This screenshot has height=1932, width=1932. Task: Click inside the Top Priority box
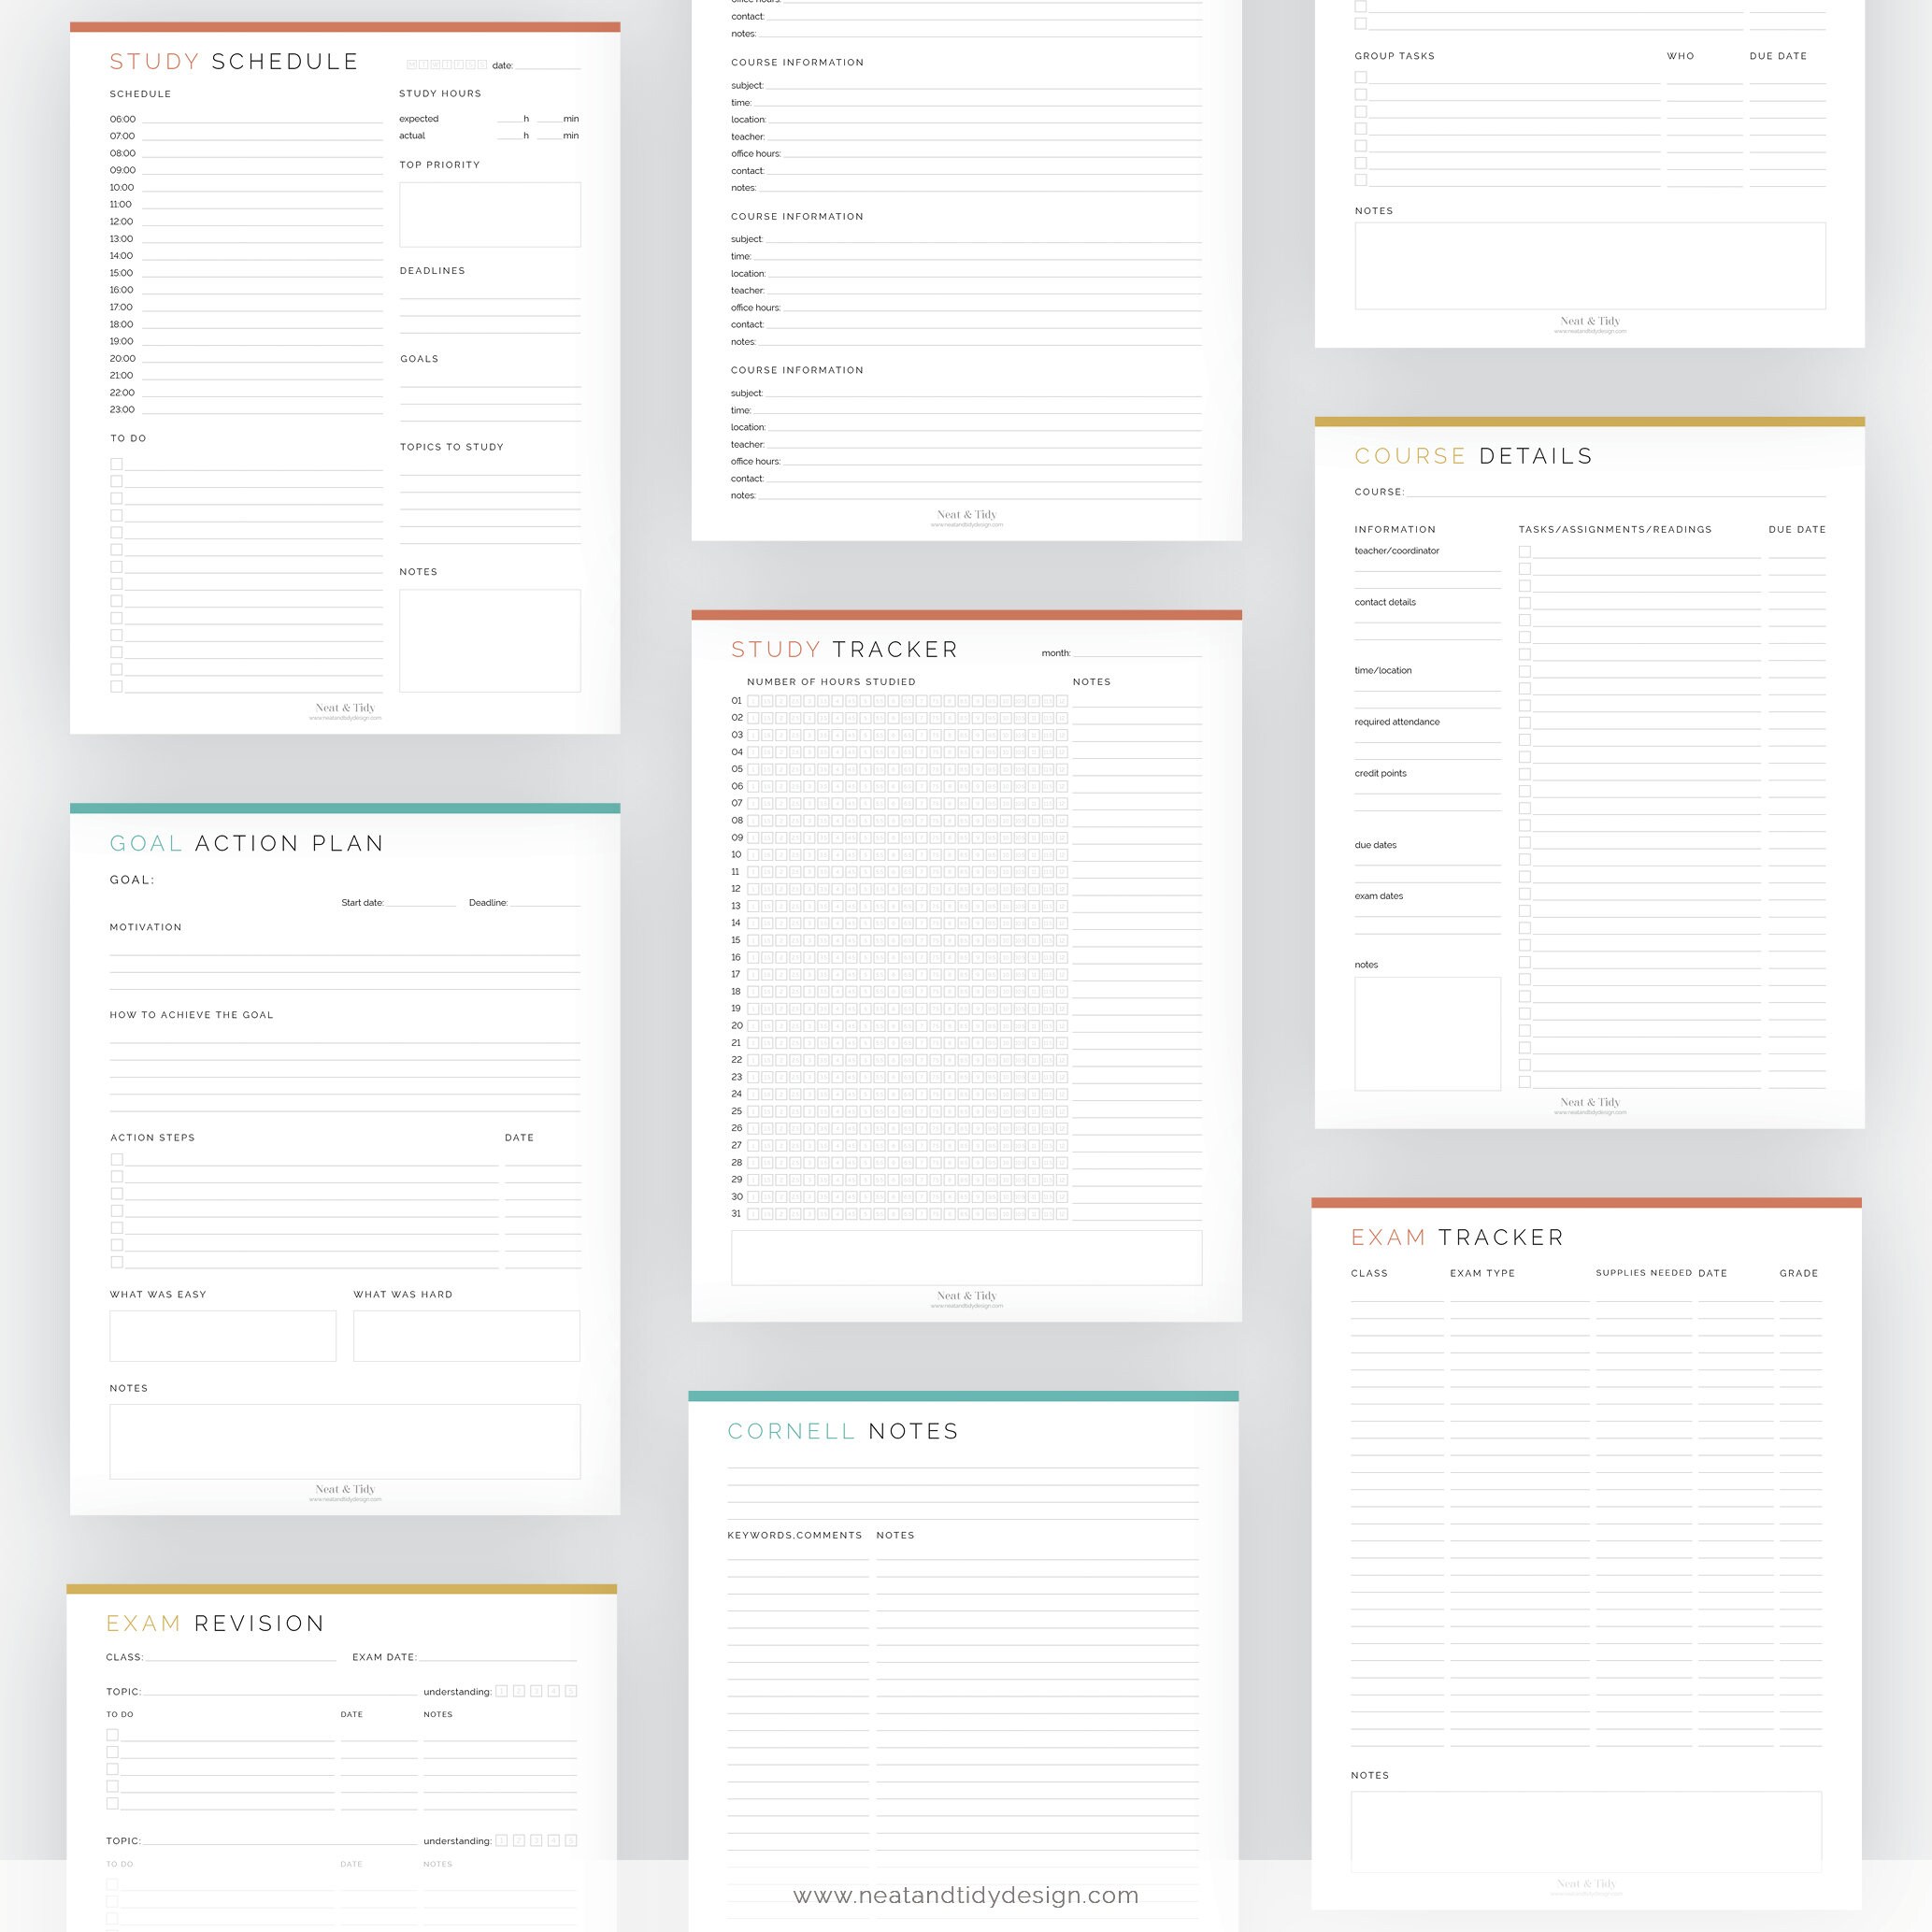490,214
